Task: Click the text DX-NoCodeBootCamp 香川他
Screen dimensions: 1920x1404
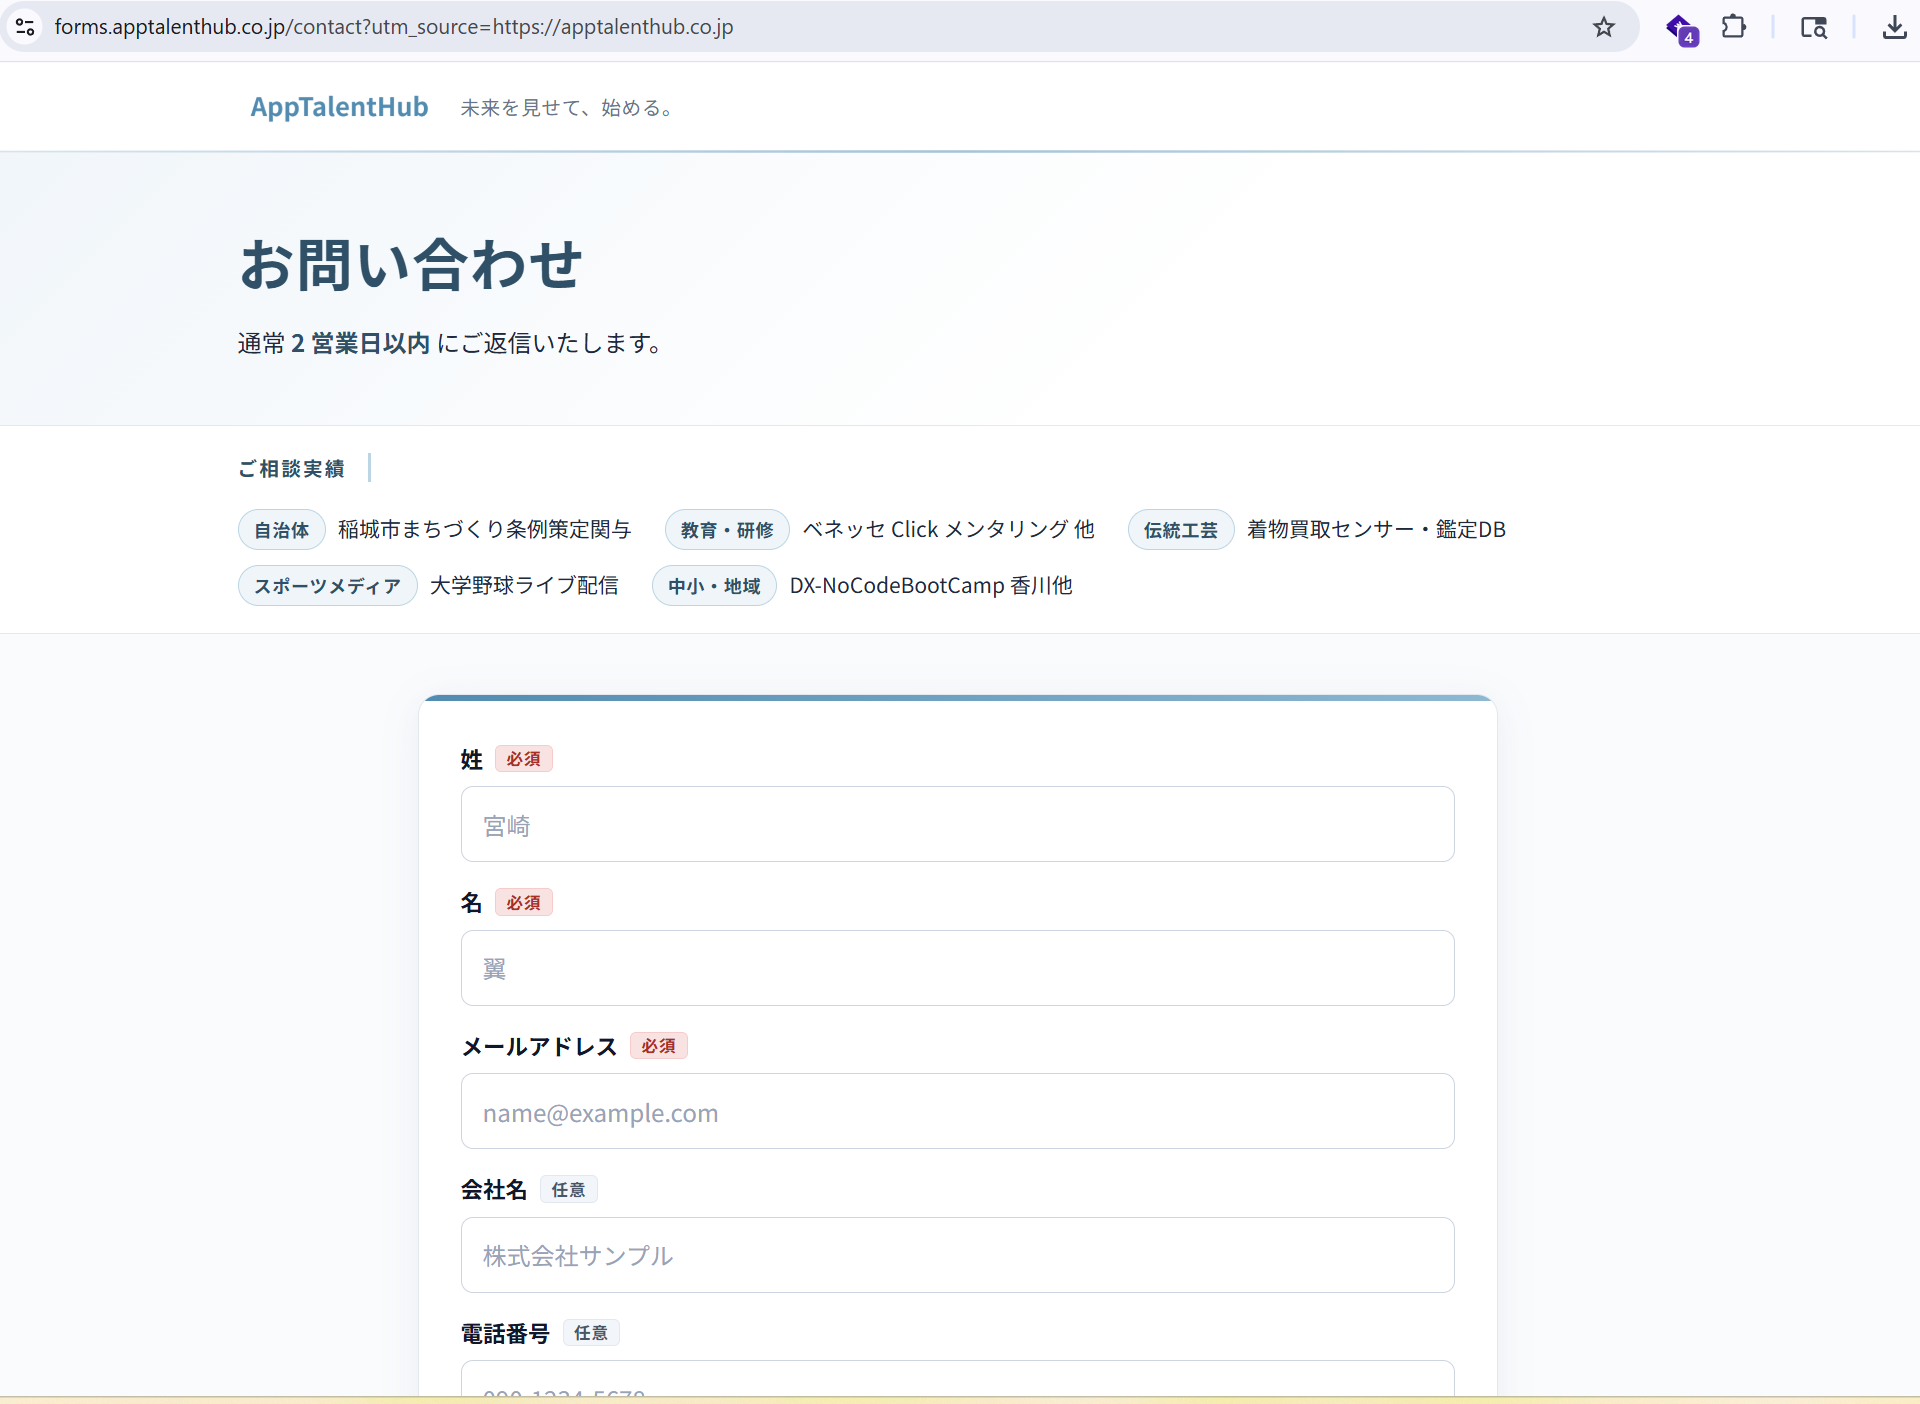Action: 931,585
